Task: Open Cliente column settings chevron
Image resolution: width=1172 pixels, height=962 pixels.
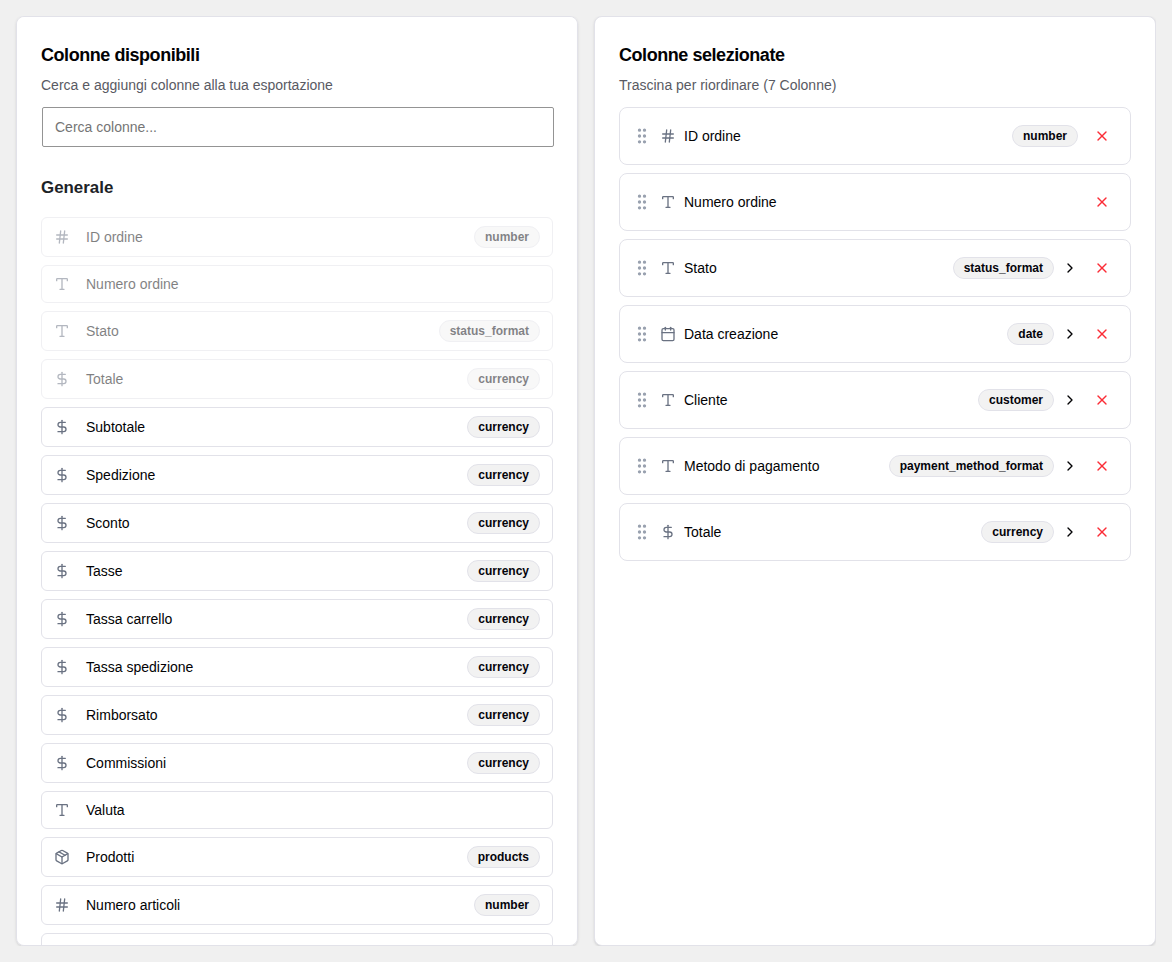Action: [1070, 400]
